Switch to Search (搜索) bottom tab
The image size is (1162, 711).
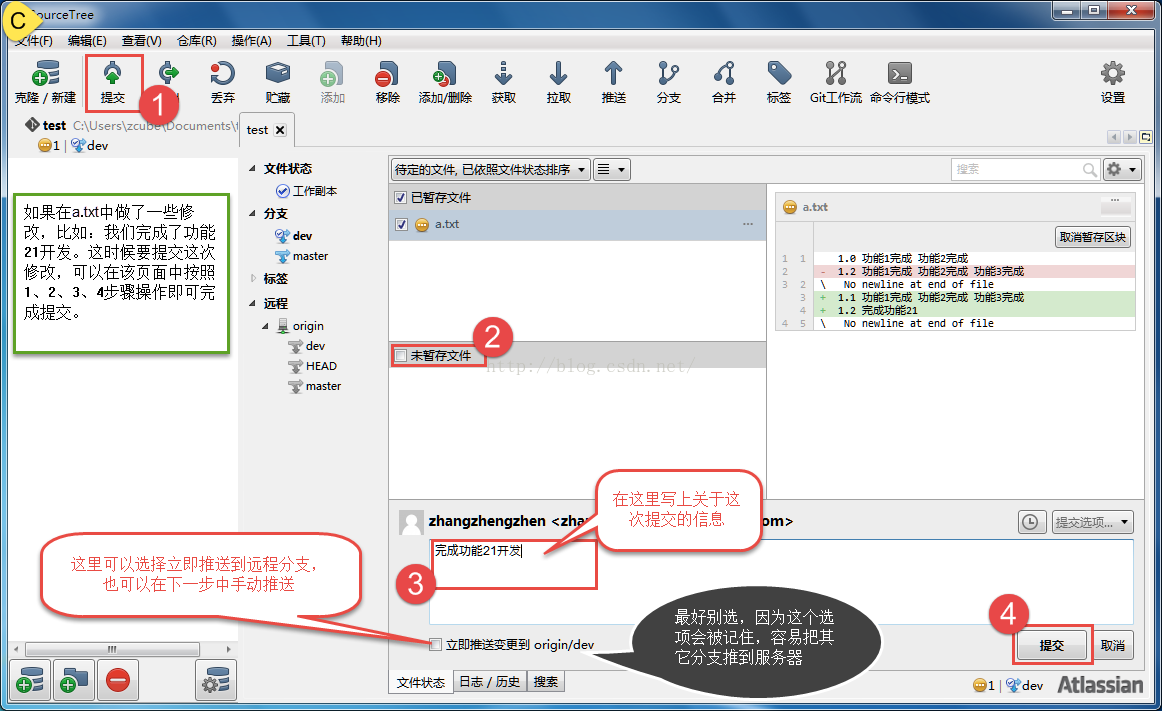(x=545, y=682)
